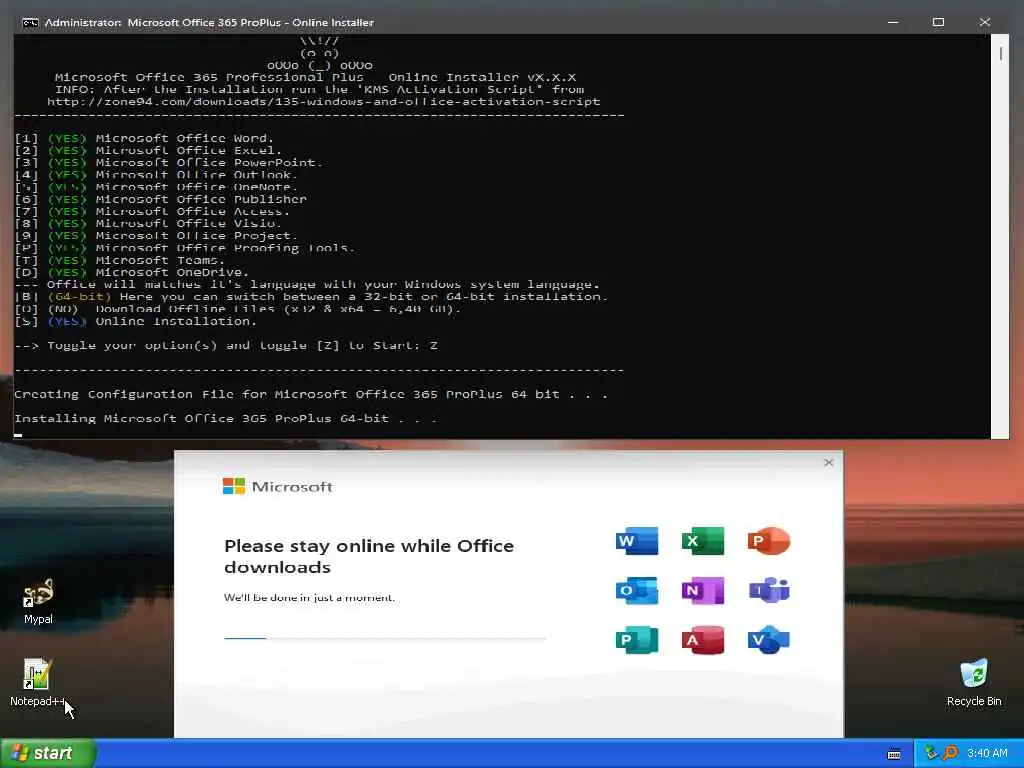Viewport: 1024px width, 768px height.
Task: Select the Mypal desktop shortcut
Action: [x=38, y=601]
